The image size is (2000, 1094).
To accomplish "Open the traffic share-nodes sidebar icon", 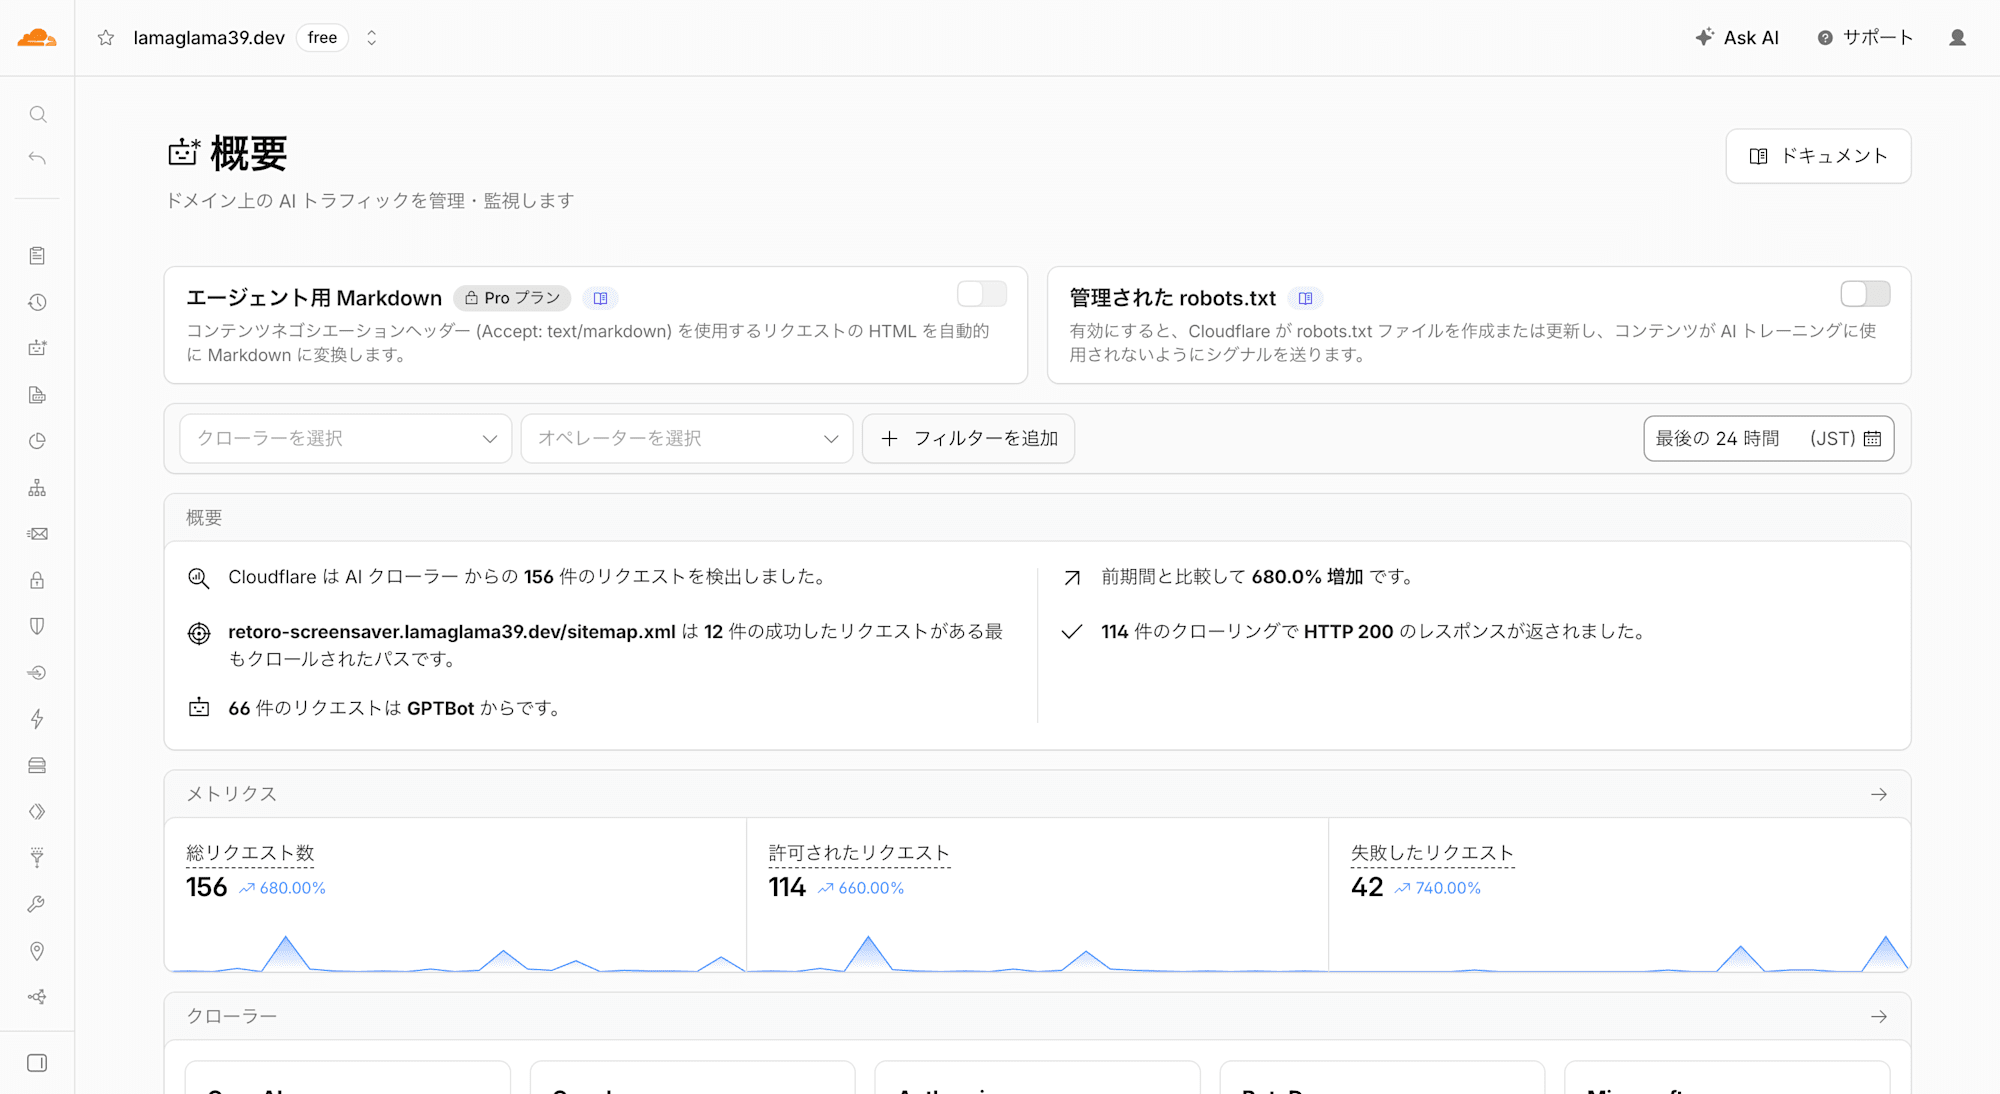I will 37,997.
